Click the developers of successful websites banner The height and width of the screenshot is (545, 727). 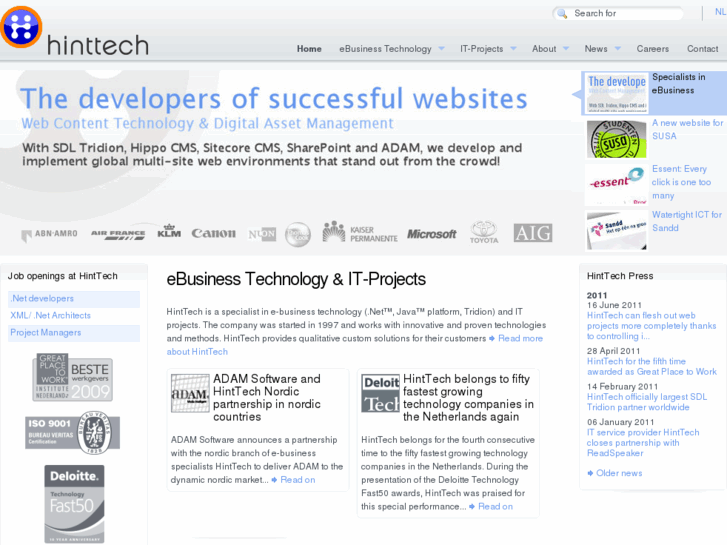[x=274, y=98]
